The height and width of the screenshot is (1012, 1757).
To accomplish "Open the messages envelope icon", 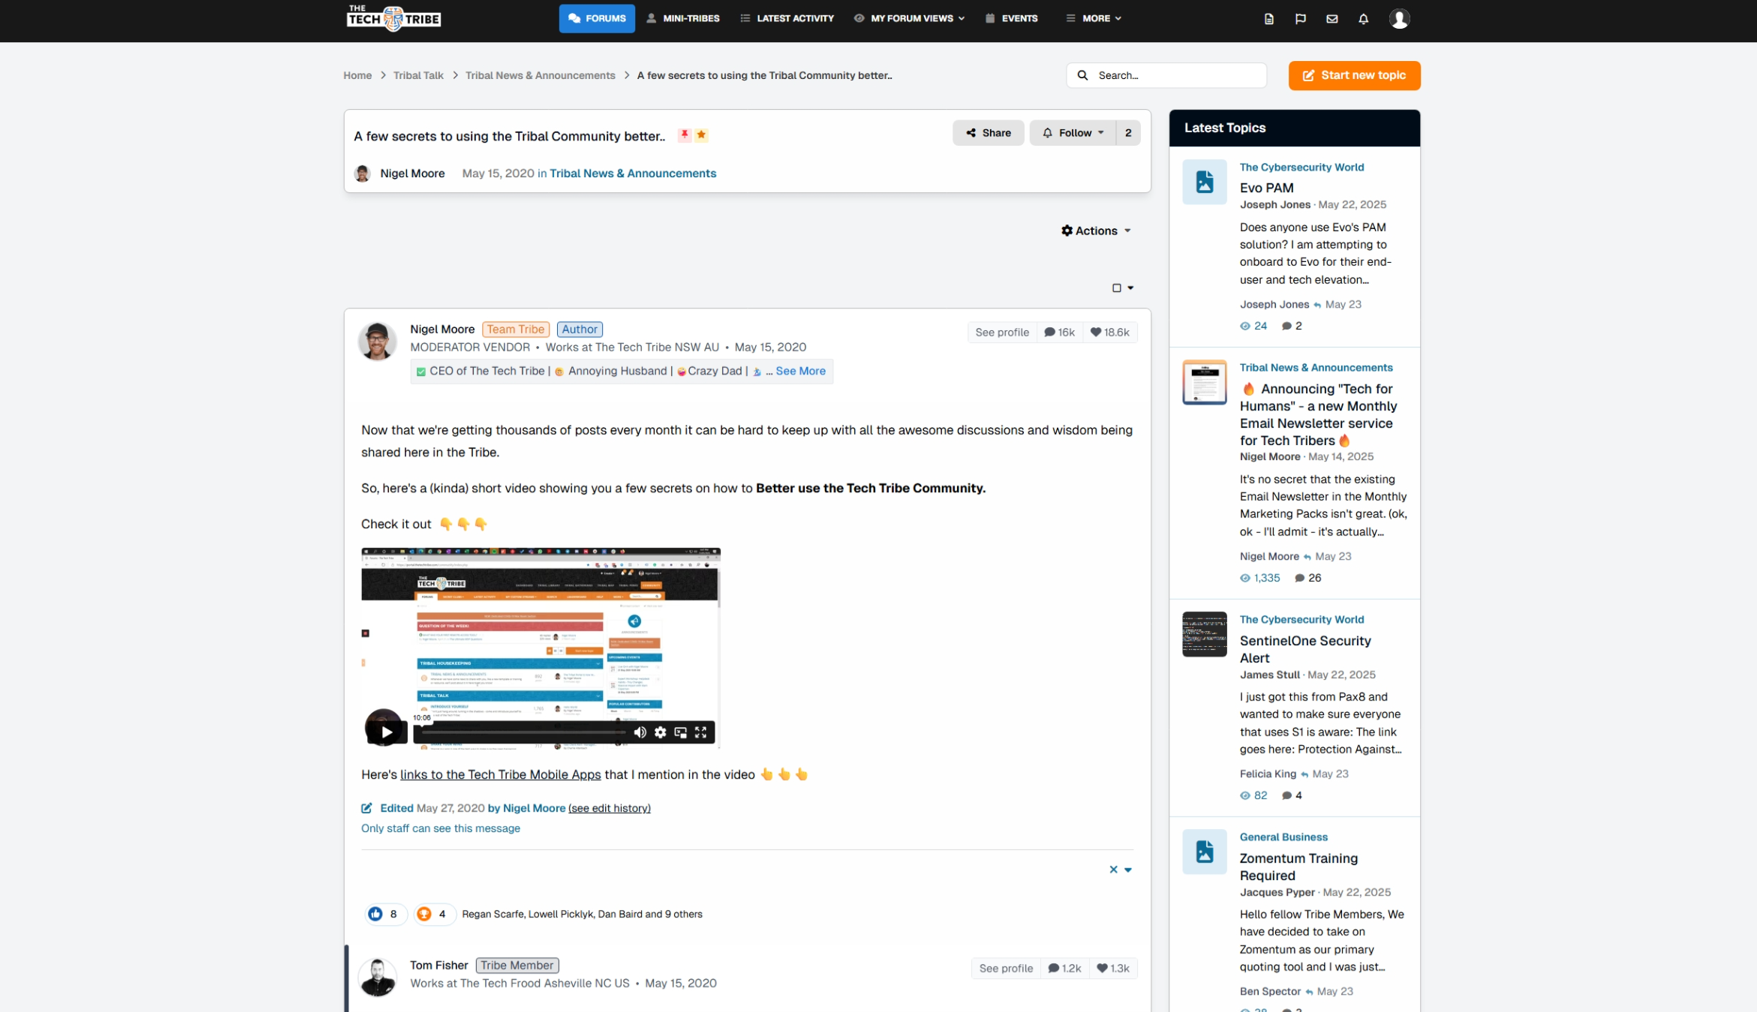I will (x=1332, y=18).
